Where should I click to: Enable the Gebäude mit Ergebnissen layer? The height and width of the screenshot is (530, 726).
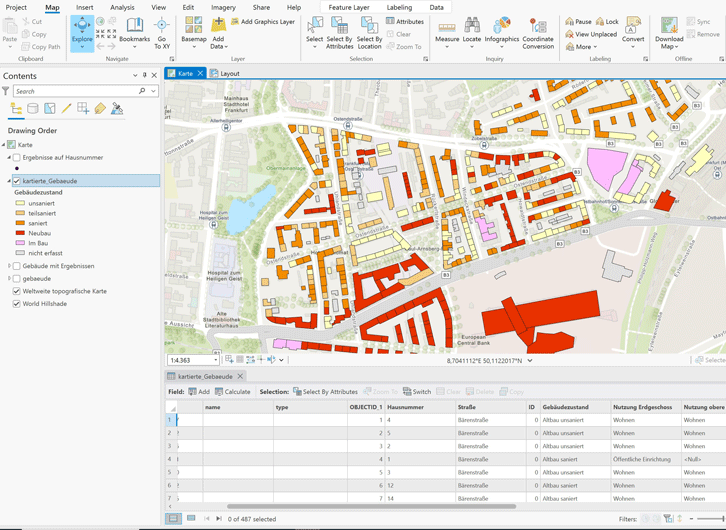click(x=17, y=266)
